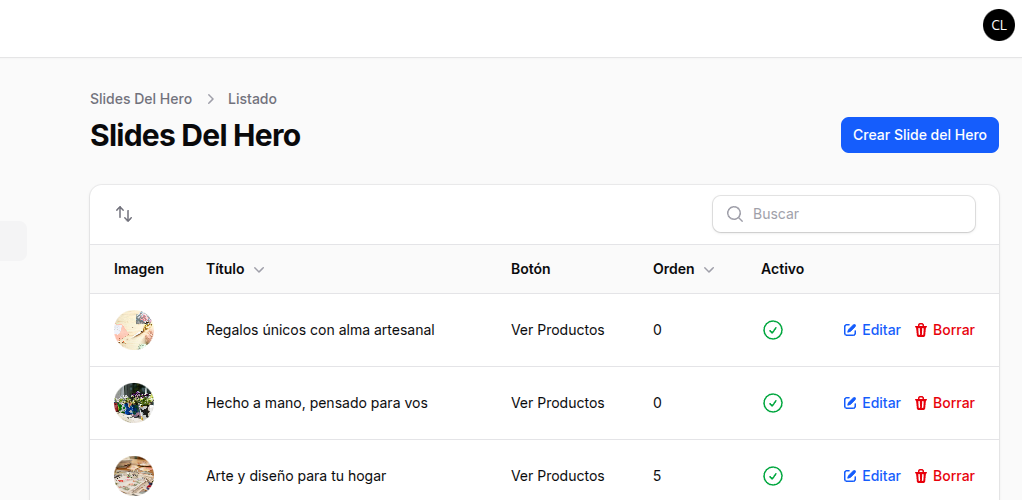Viewport: 1022px width, 500px height.
Task: Click Crear Slide del Hero button
Action: [920, 135]
